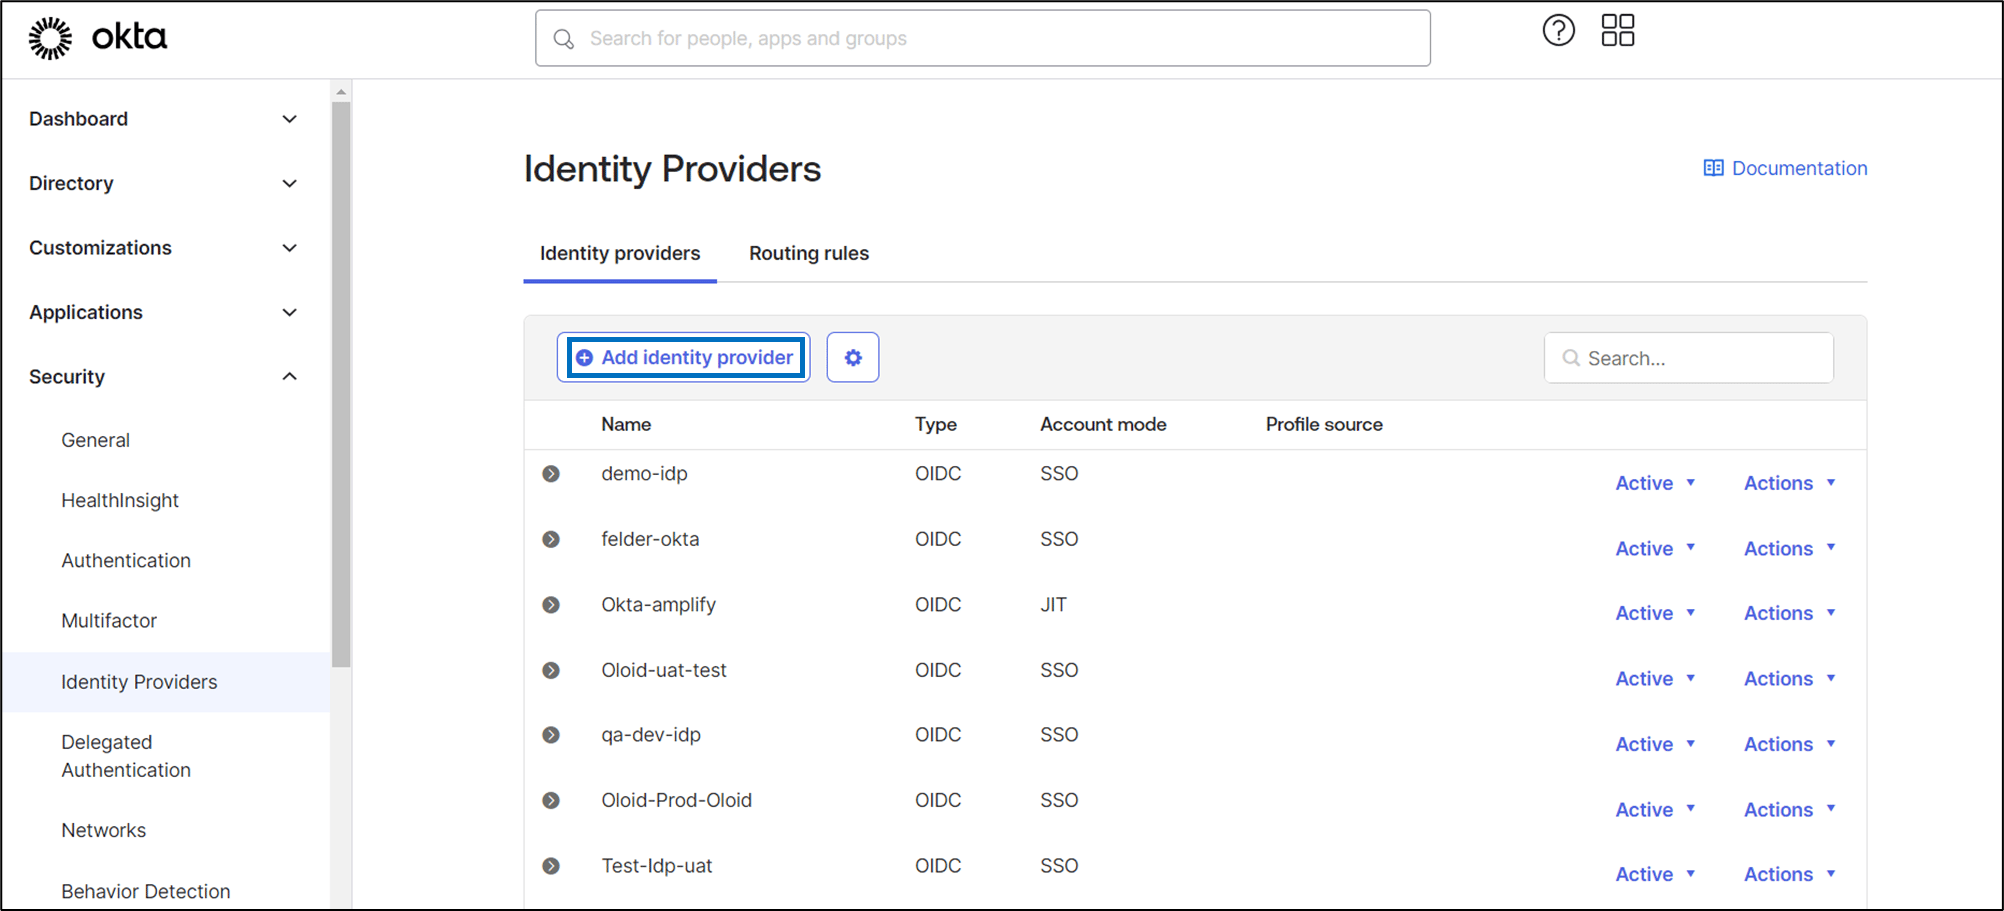Expand the felder-okta row arrow icon

tap(551, 539)
